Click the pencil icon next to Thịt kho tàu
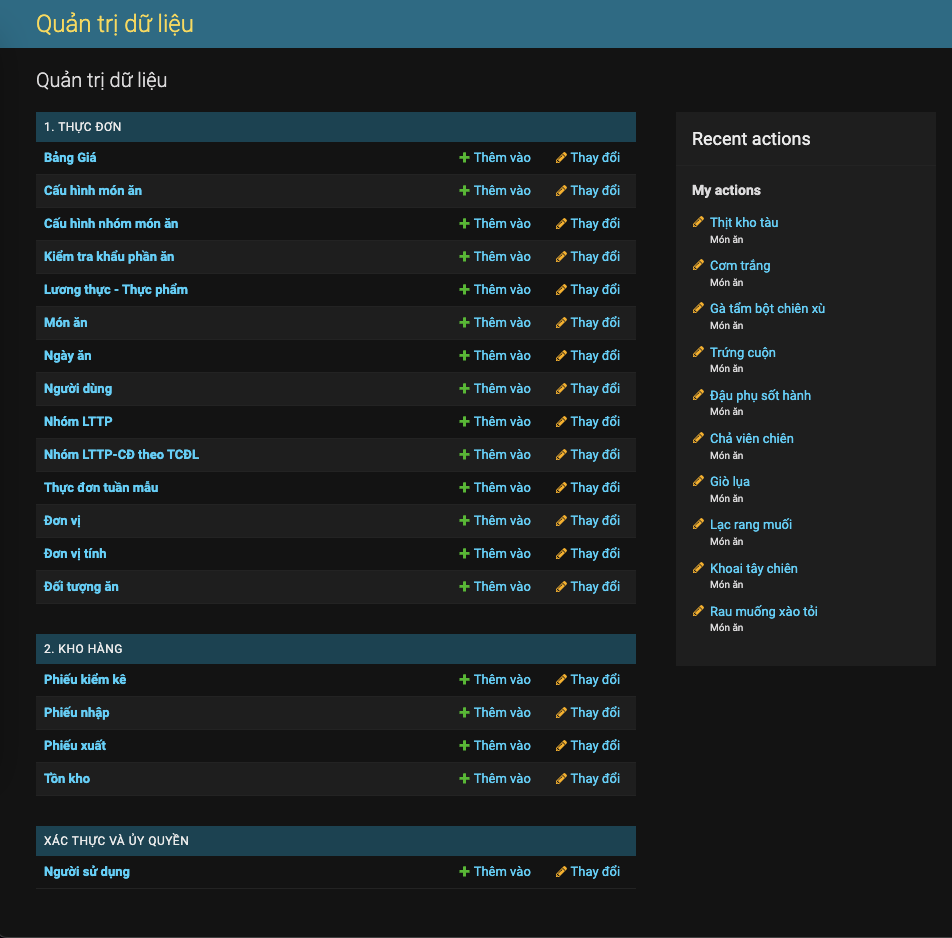This screenshot has width=952, height=938. tap(698, 222)
